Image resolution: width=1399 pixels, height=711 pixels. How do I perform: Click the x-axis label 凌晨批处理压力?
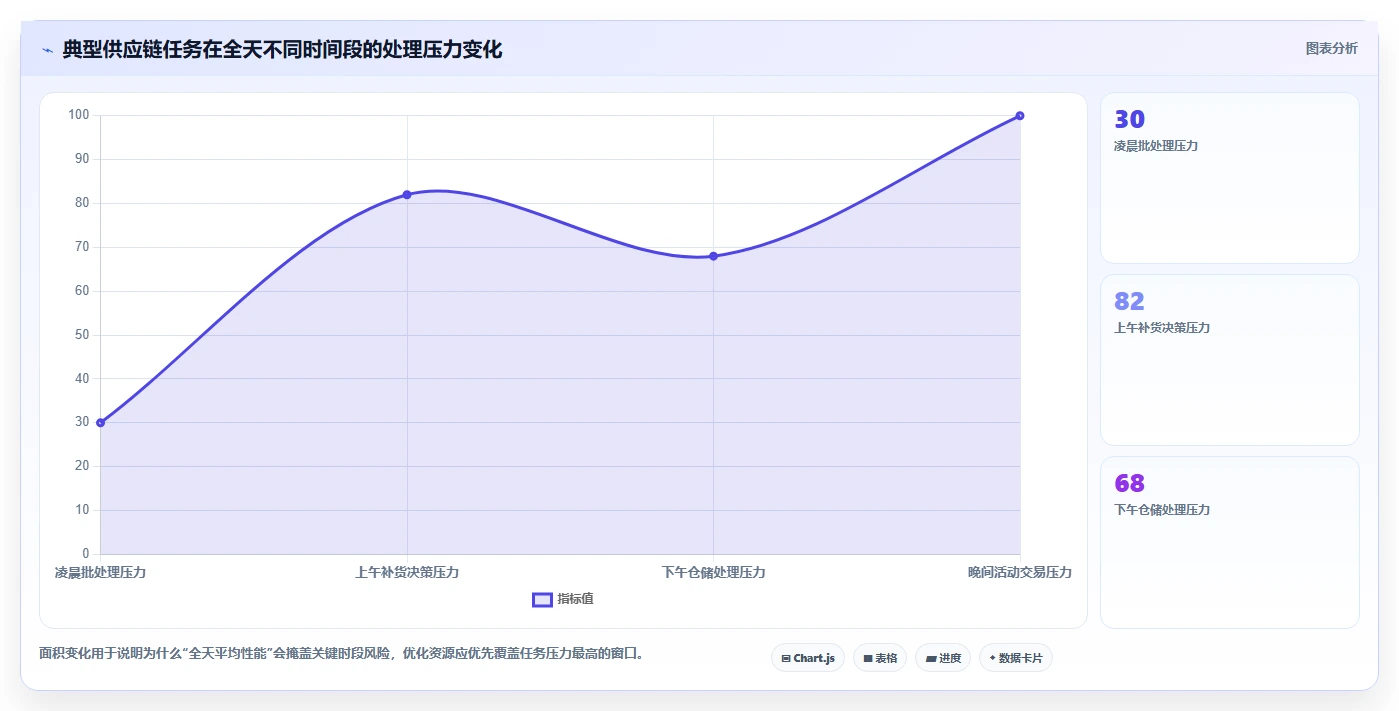(x=100, y=572)
